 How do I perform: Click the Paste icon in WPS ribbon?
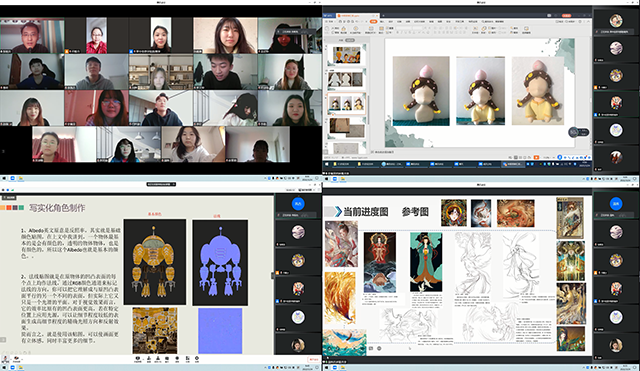327,29
